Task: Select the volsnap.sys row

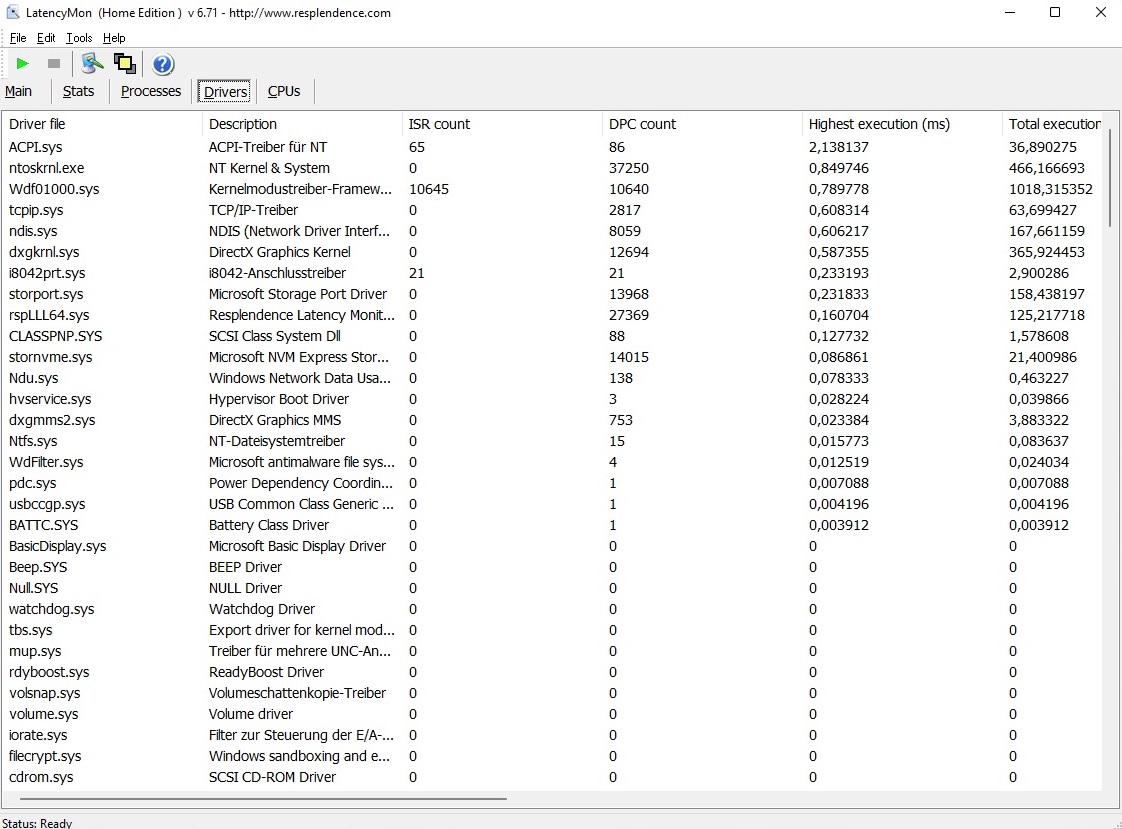Action: point(552,692)
